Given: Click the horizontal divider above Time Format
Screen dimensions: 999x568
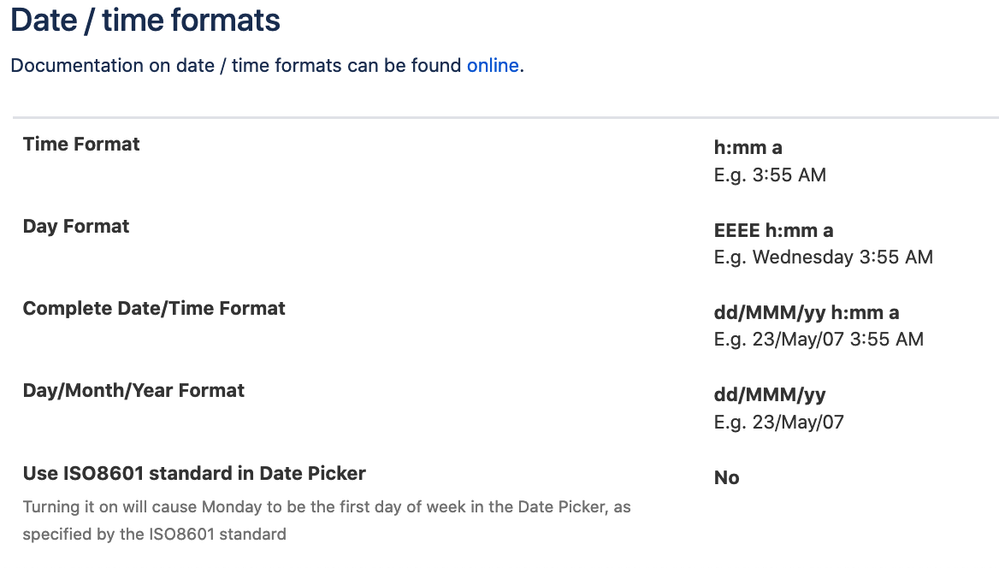Looking at the screenshot, I should click(x=505, y=118).
